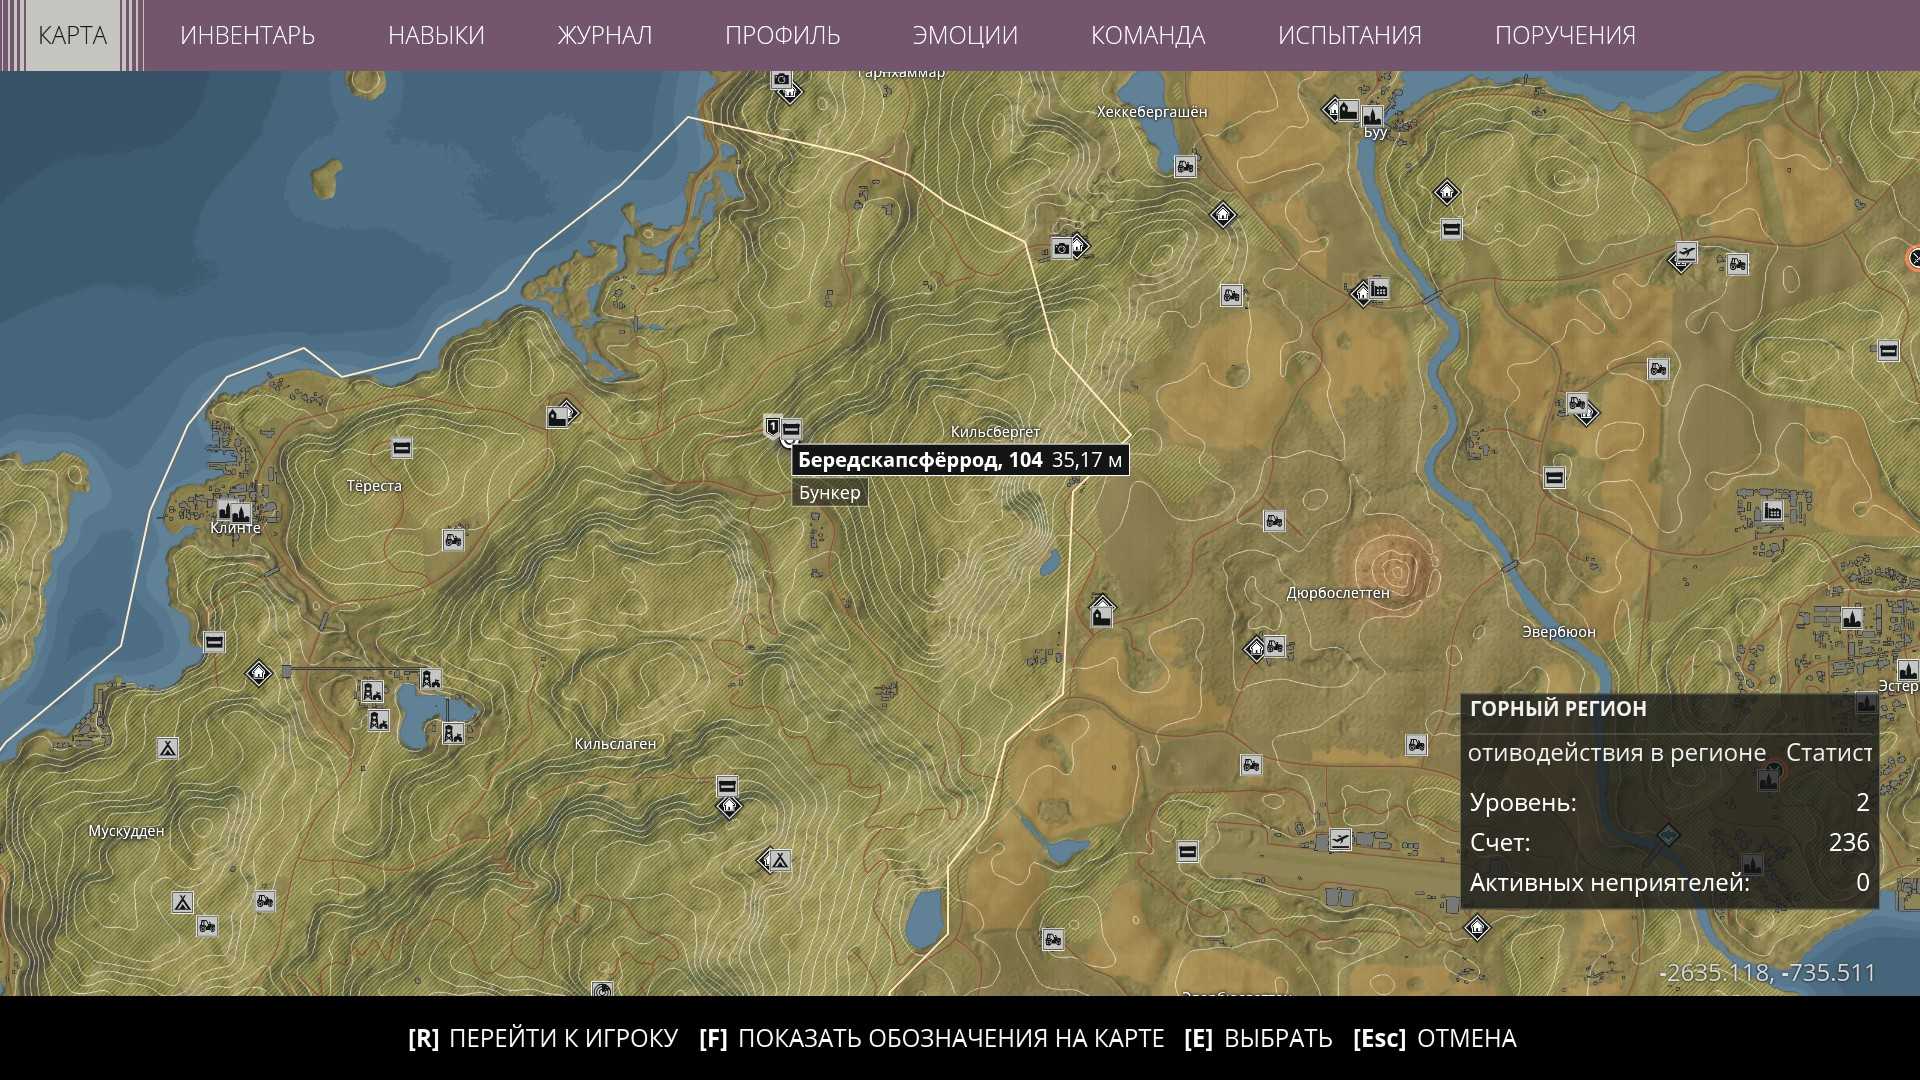Open the Журнал tab

pyautogui.click(x=604, y=35)
